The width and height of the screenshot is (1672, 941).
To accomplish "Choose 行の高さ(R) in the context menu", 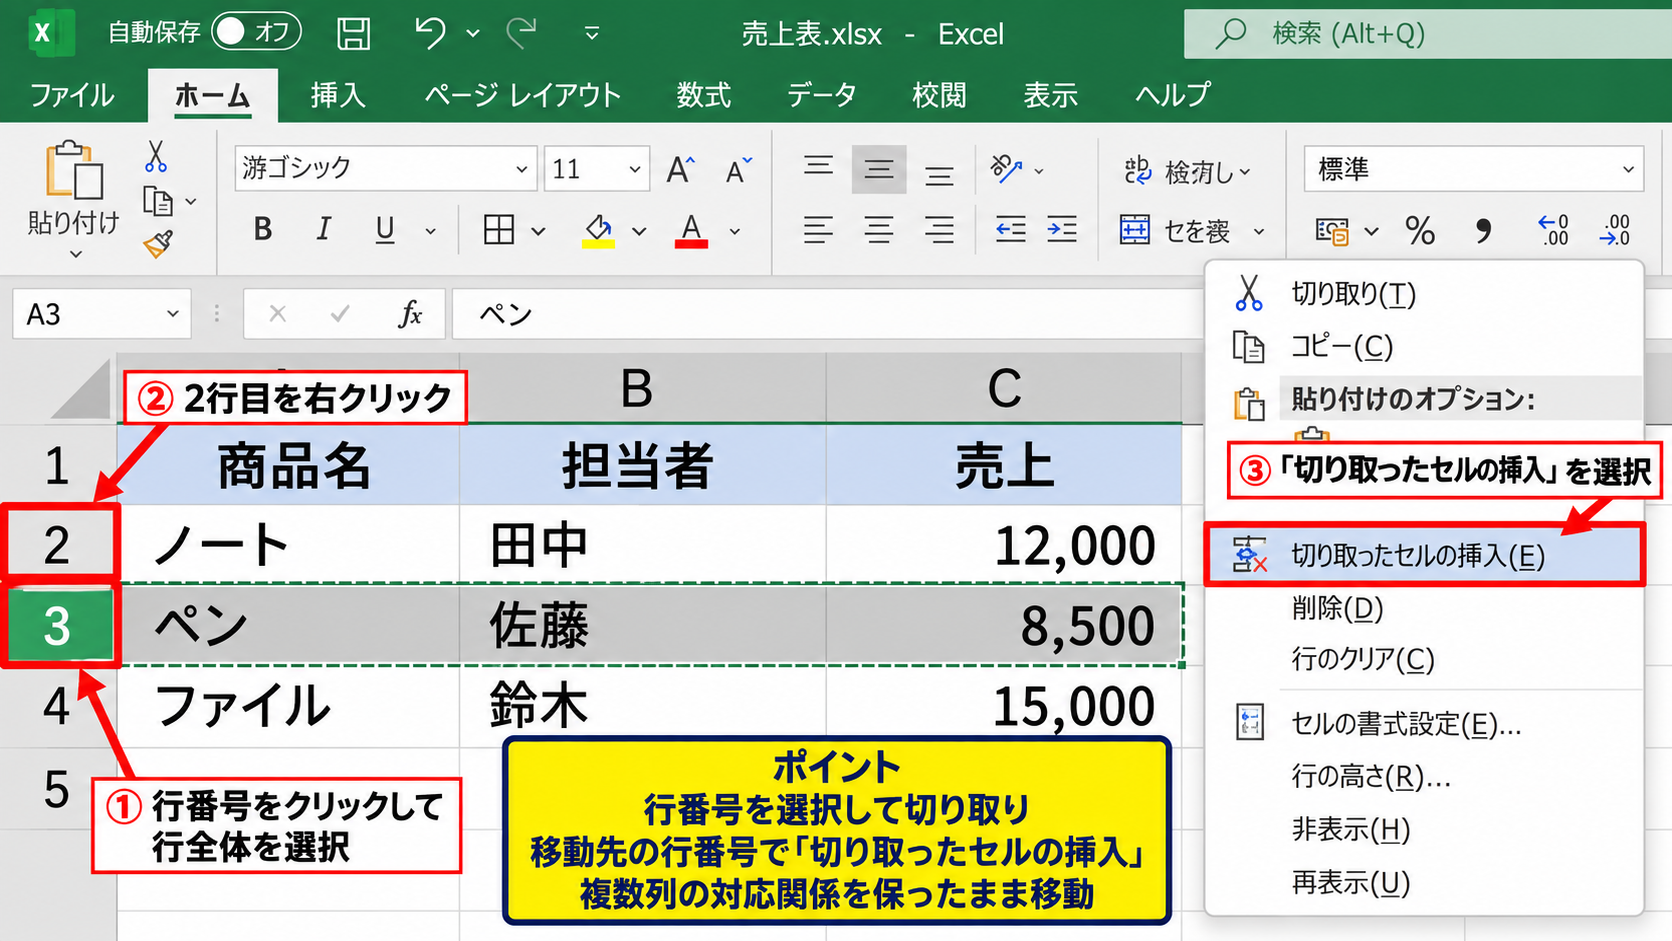I will (1425, 776).
